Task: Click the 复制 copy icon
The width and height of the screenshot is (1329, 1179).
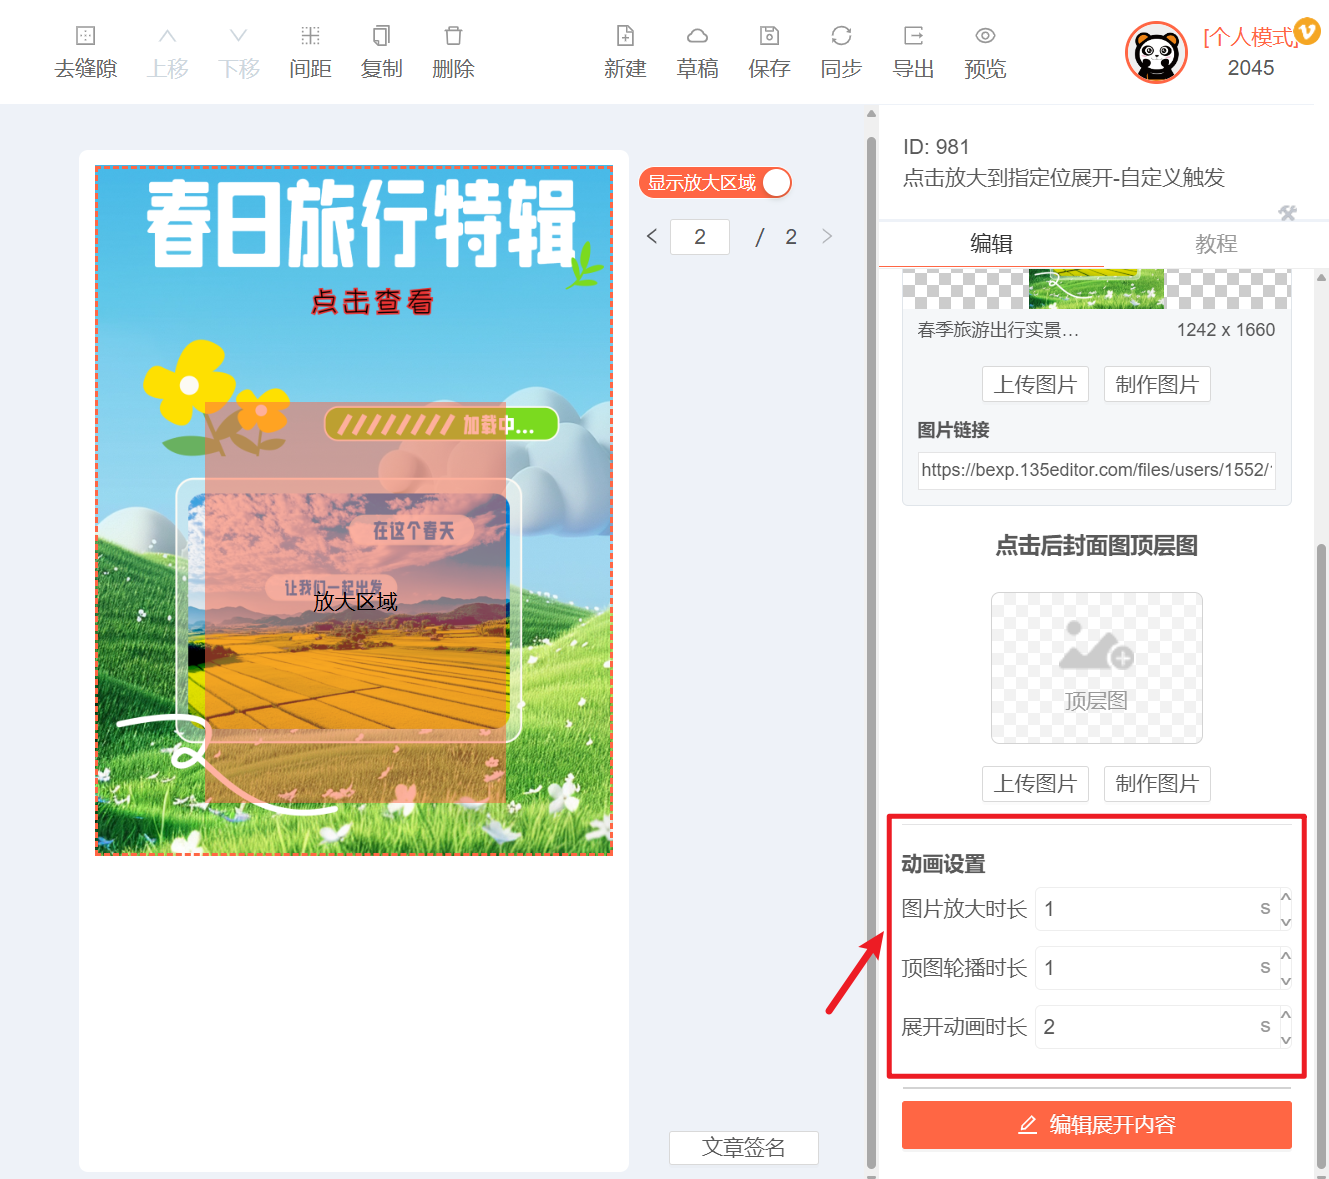Action: click(381, 36)
